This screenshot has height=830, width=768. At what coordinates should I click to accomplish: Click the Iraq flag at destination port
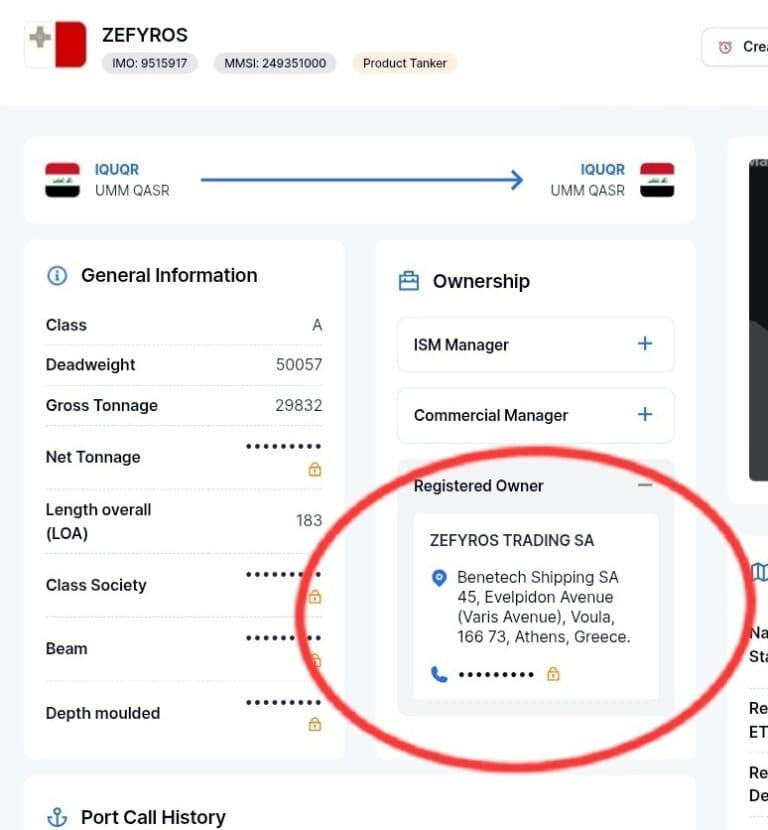pyautogui.click(x=657, y=180)
